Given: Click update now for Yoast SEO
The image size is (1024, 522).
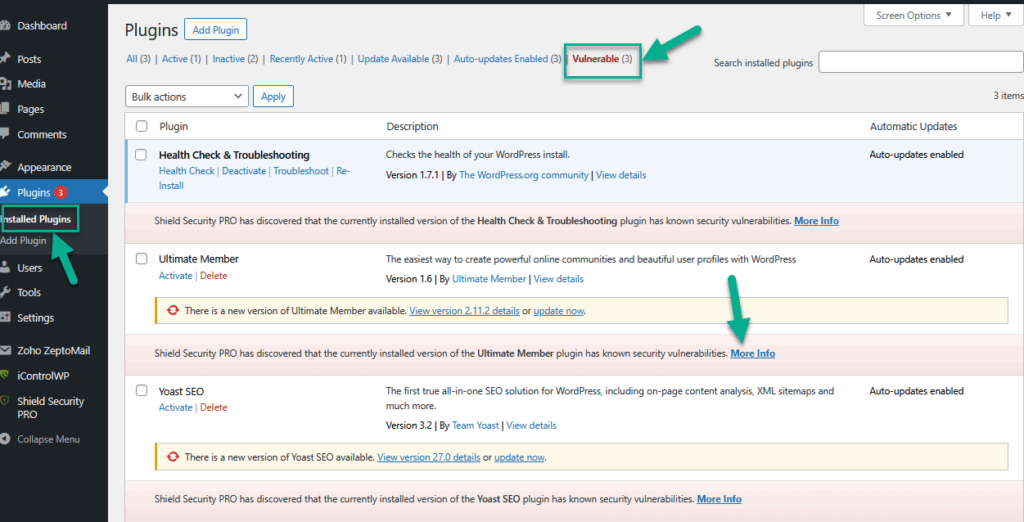Looking at the screenshot, I should (x=519, y=457).
